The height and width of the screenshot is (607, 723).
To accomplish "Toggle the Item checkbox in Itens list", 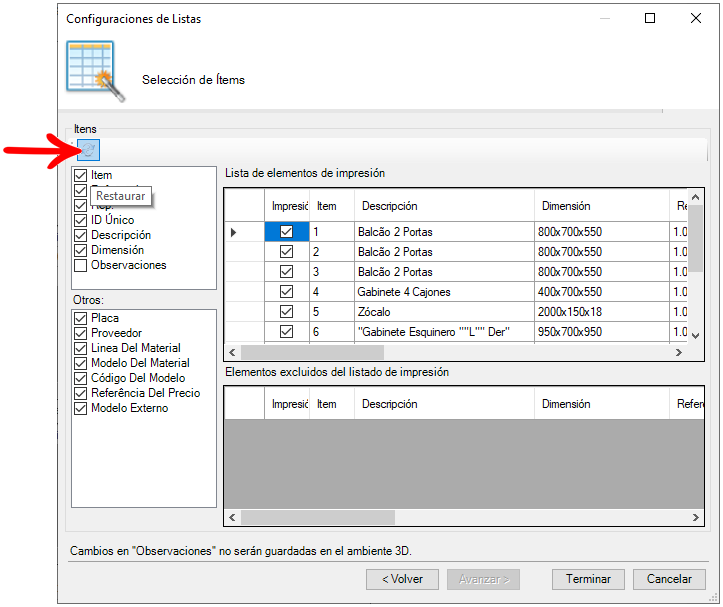I will coord(81,175).
